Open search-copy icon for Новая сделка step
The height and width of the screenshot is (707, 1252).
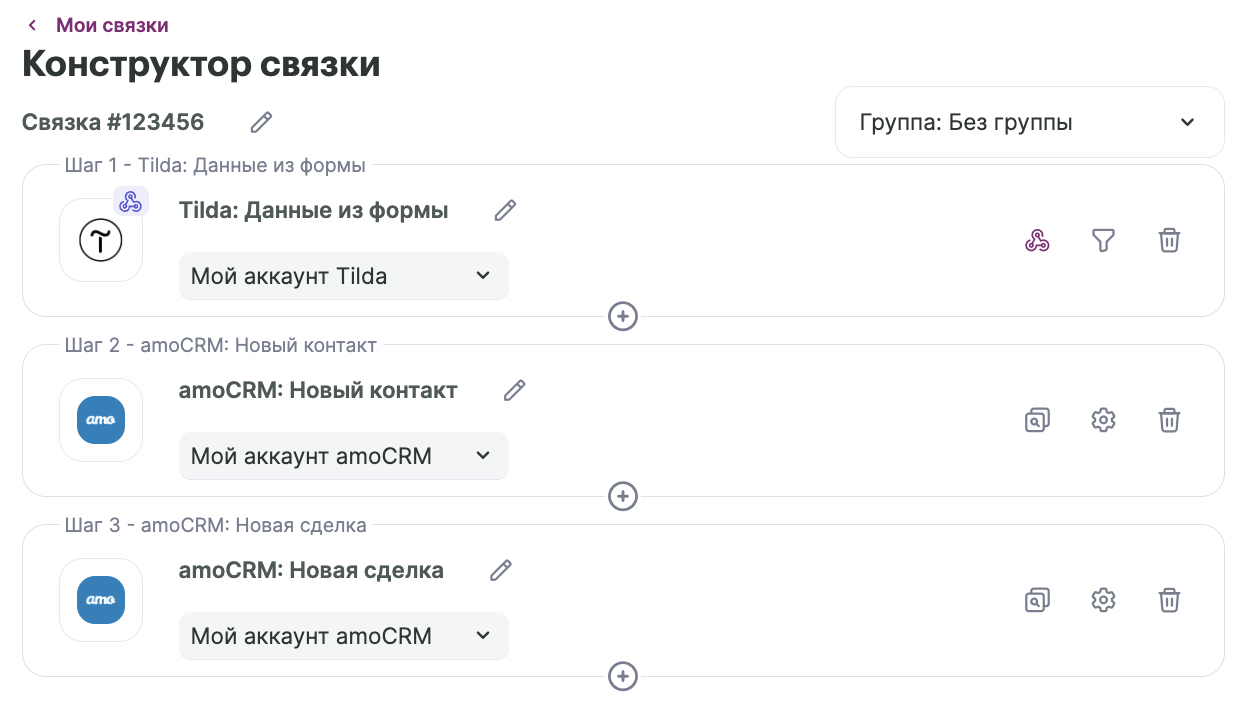point(1037,600)
